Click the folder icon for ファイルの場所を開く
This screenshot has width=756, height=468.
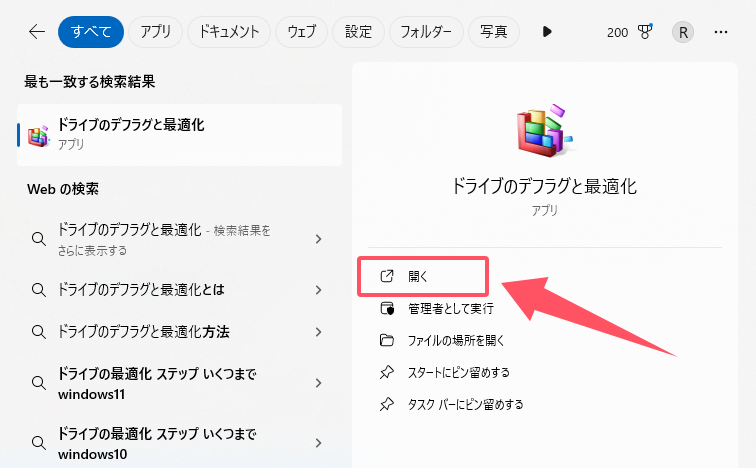[x=387, y=340]
